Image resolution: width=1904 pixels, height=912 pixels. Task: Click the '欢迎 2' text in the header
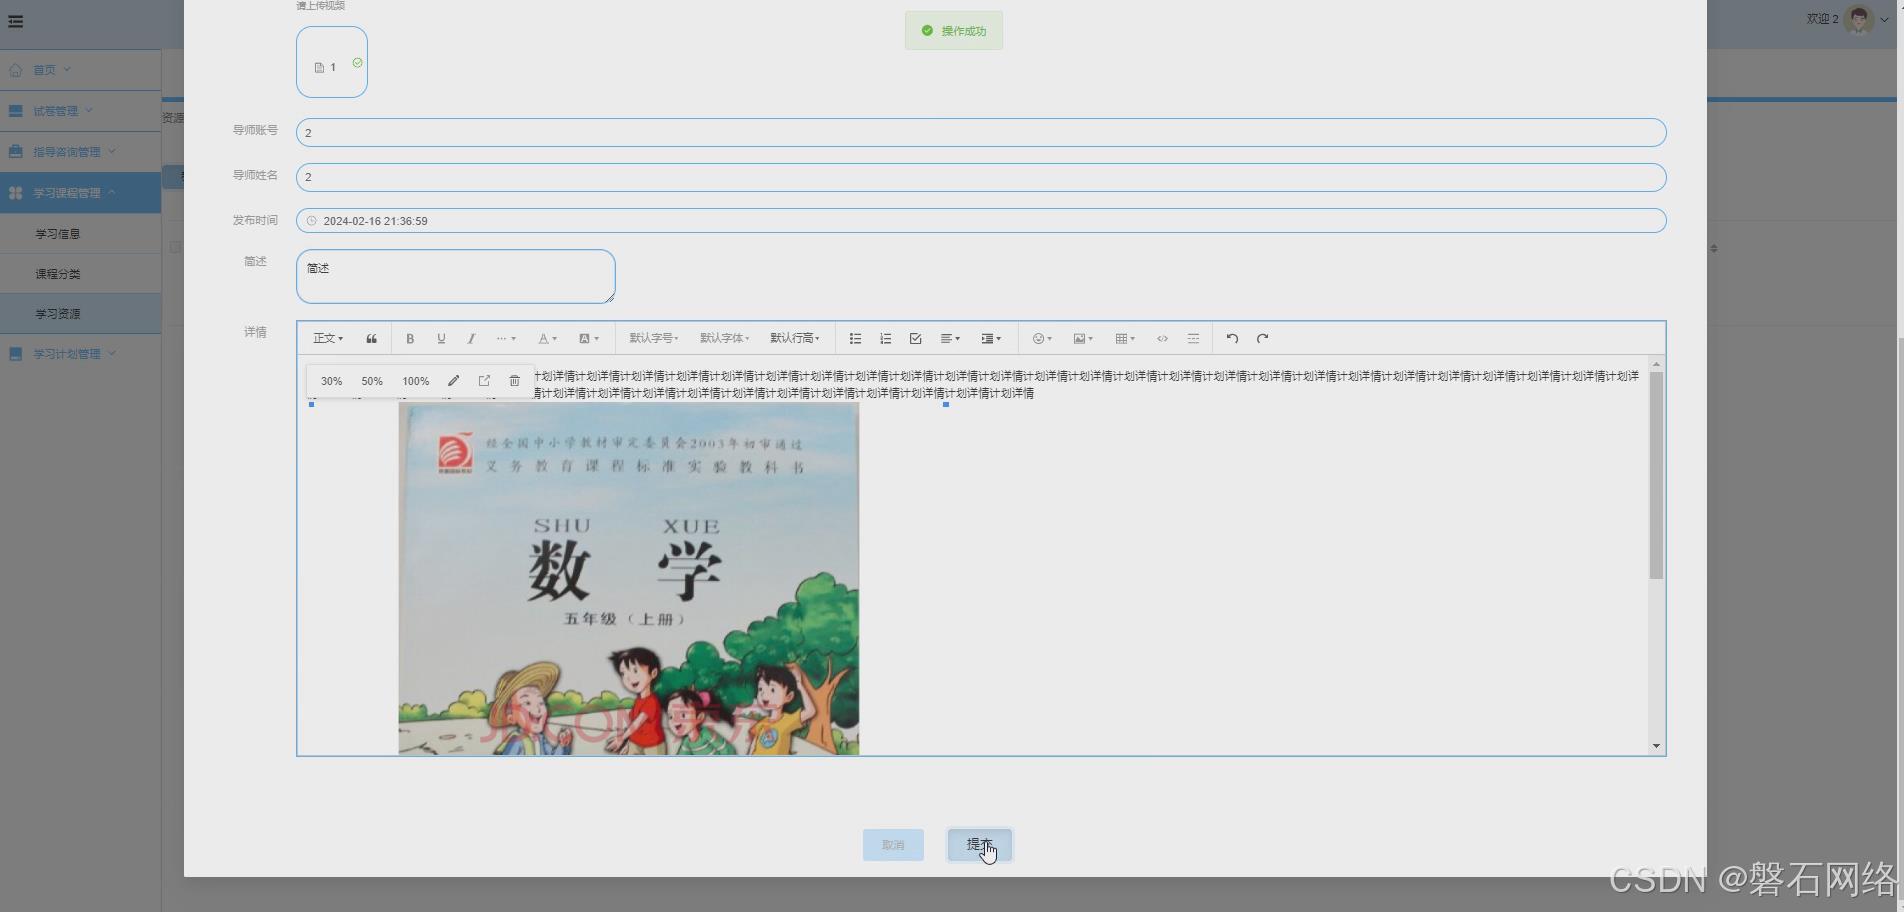1822,19
